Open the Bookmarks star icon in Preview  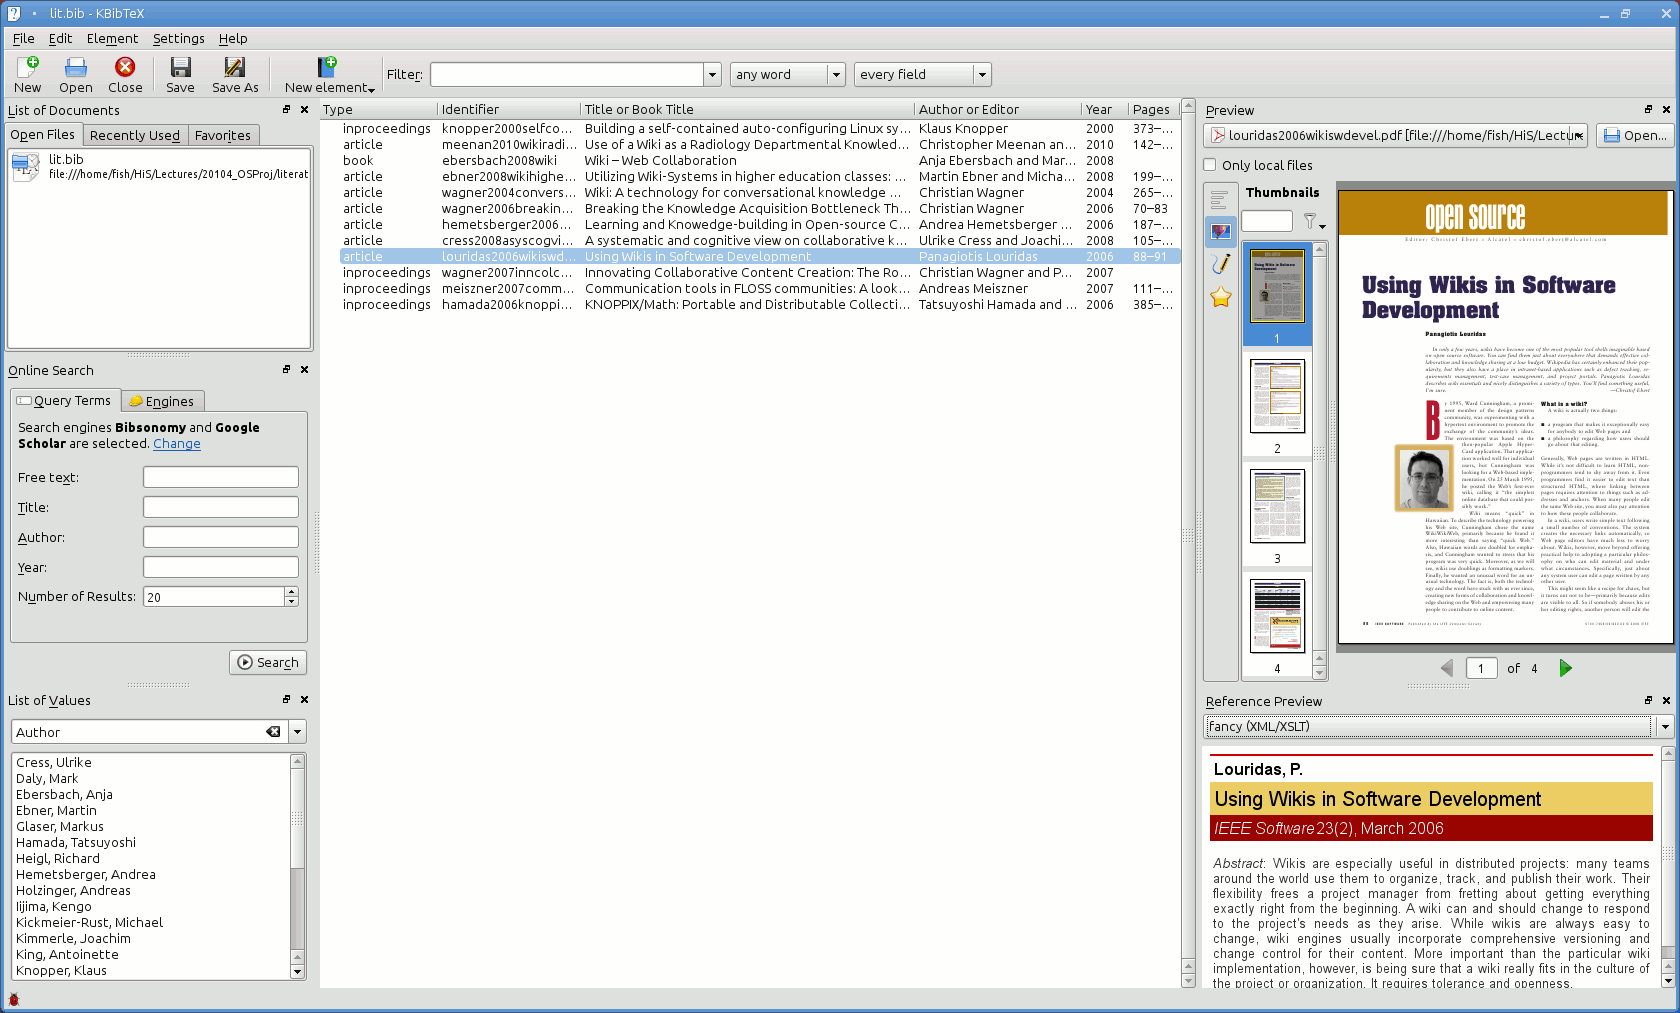click(x=1220, y=297)
